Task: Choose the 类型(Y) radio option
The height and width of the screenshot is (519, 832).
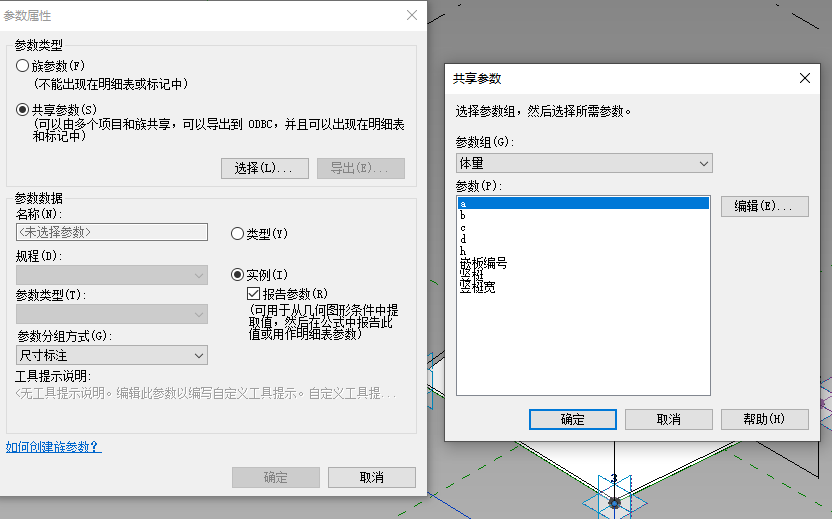Action: pos(237,233)
